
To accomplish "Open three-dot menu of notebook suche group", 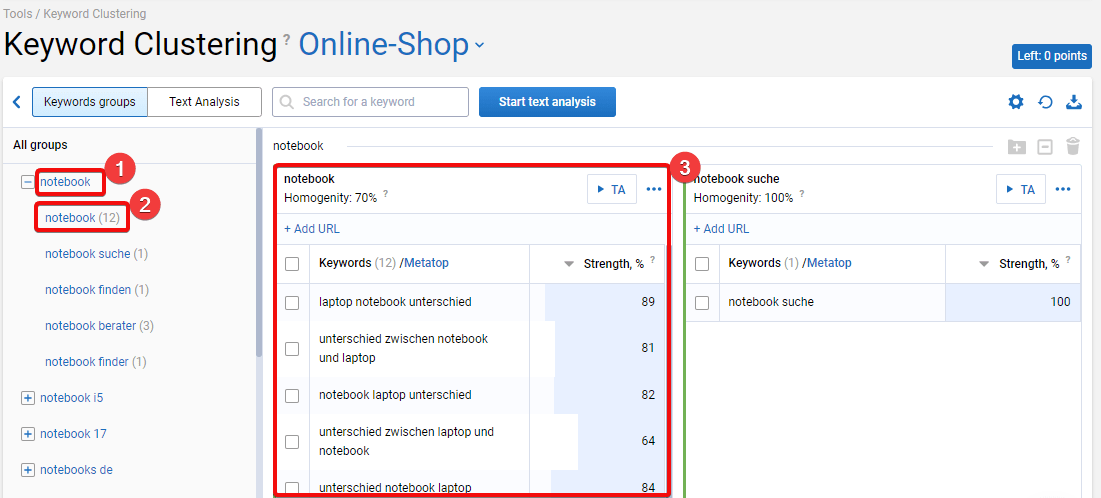I will (1063, 189).
